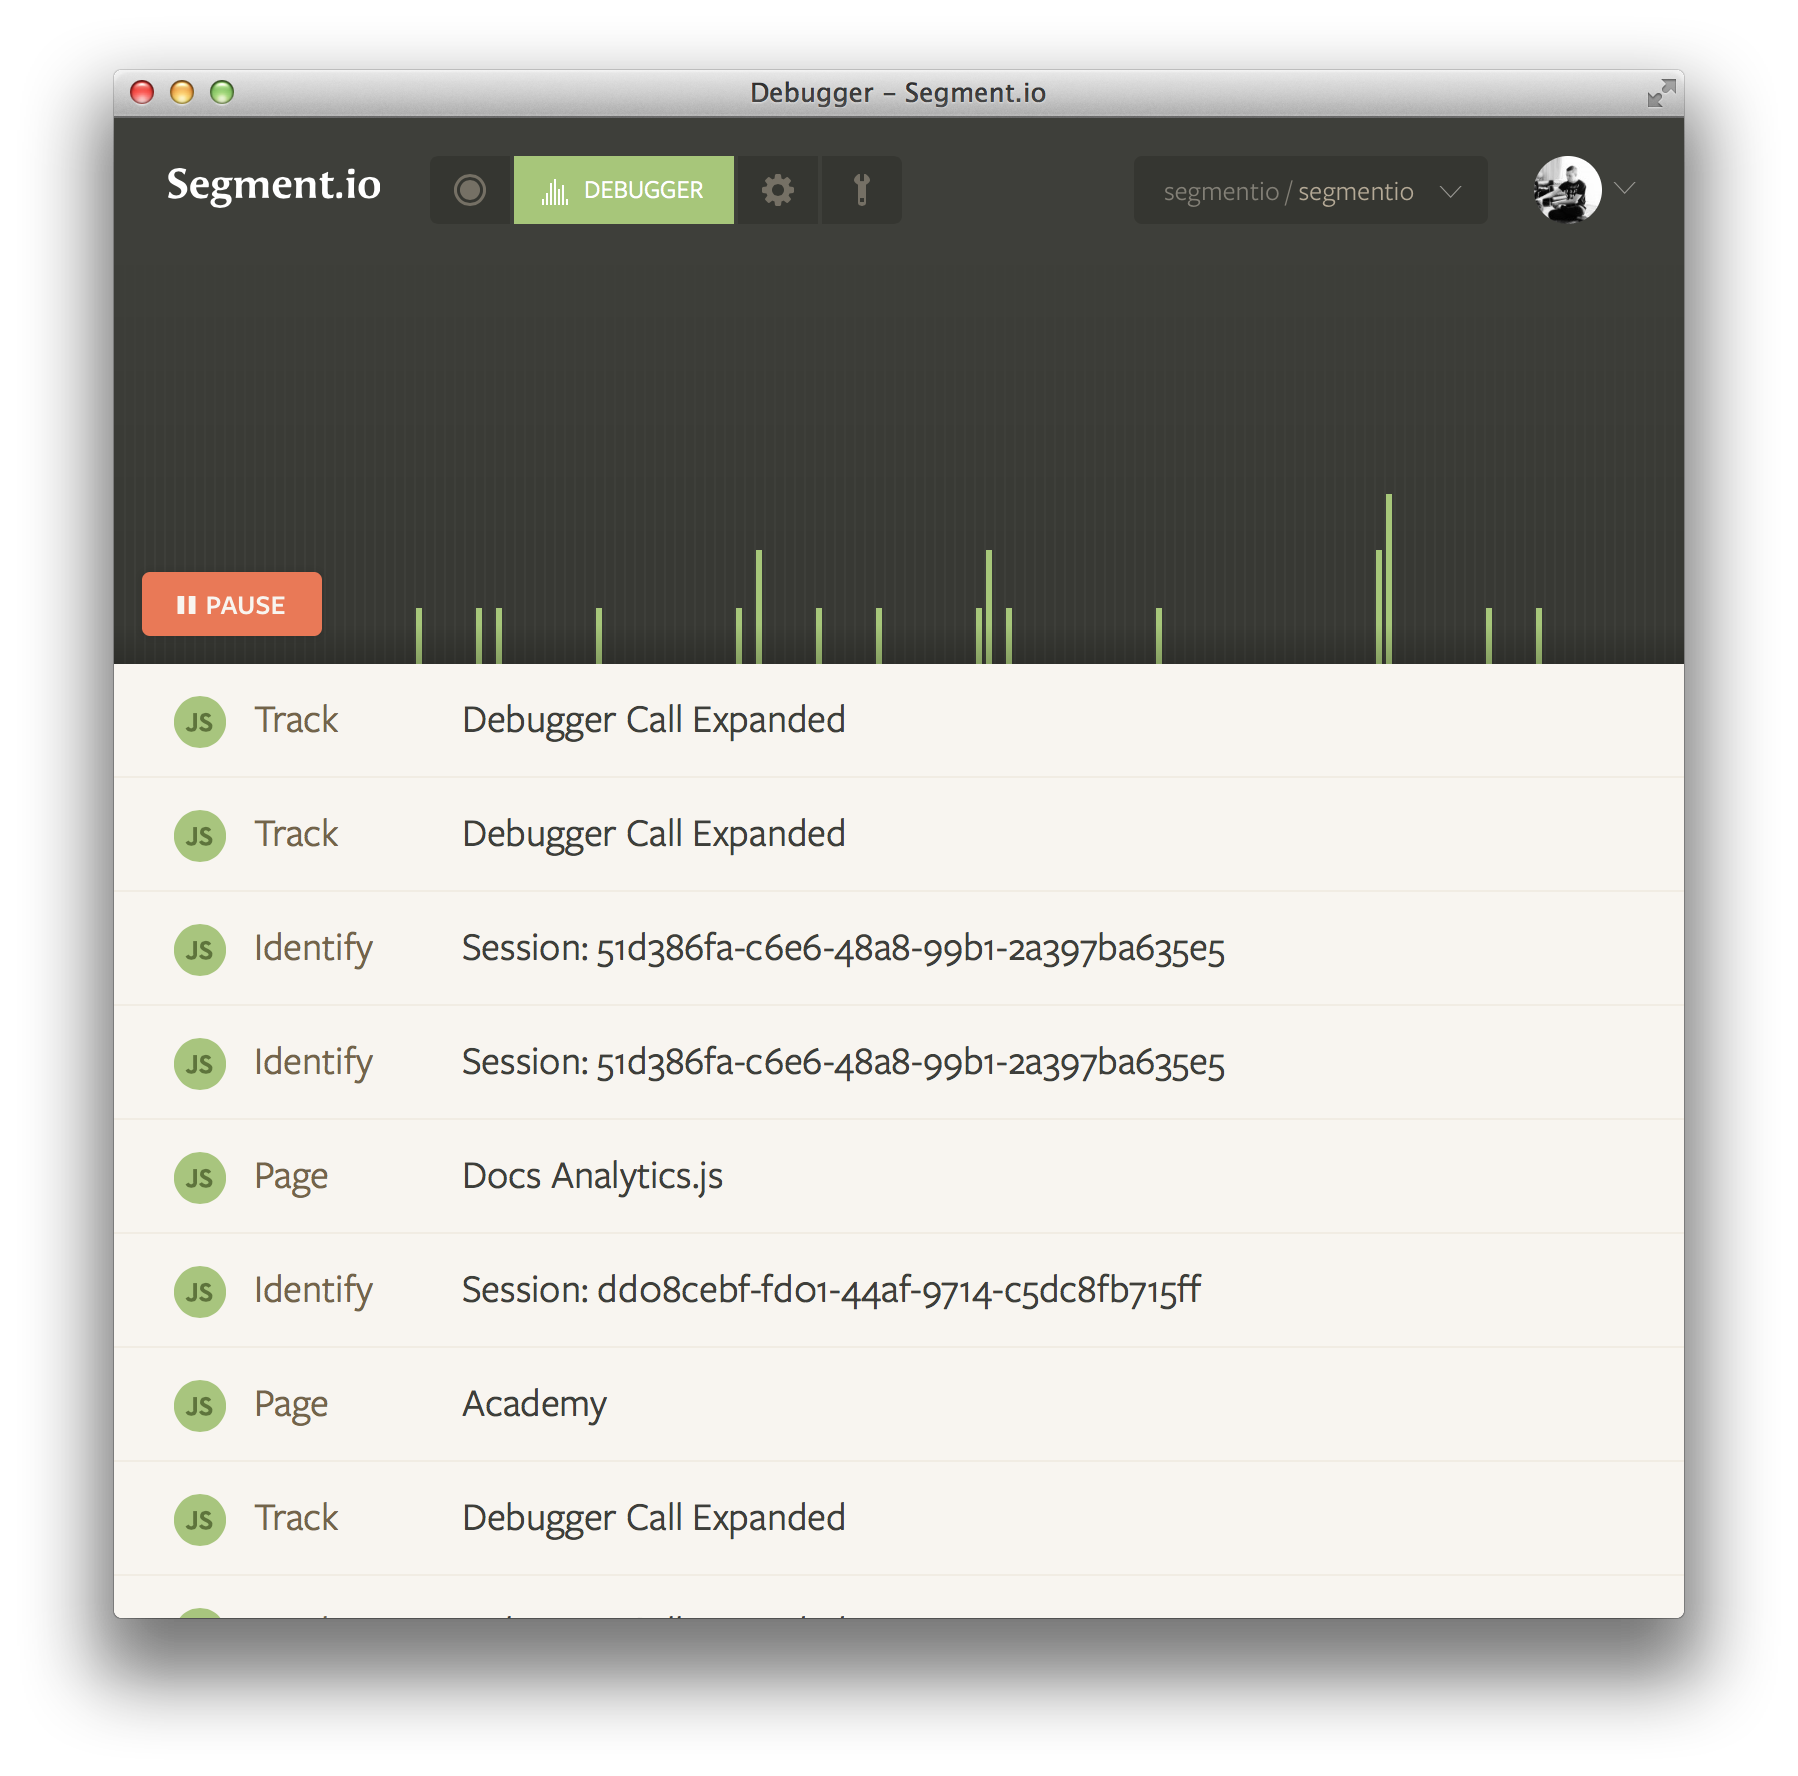Expand the Identify session dd08cebf event row

point(899,1290)
